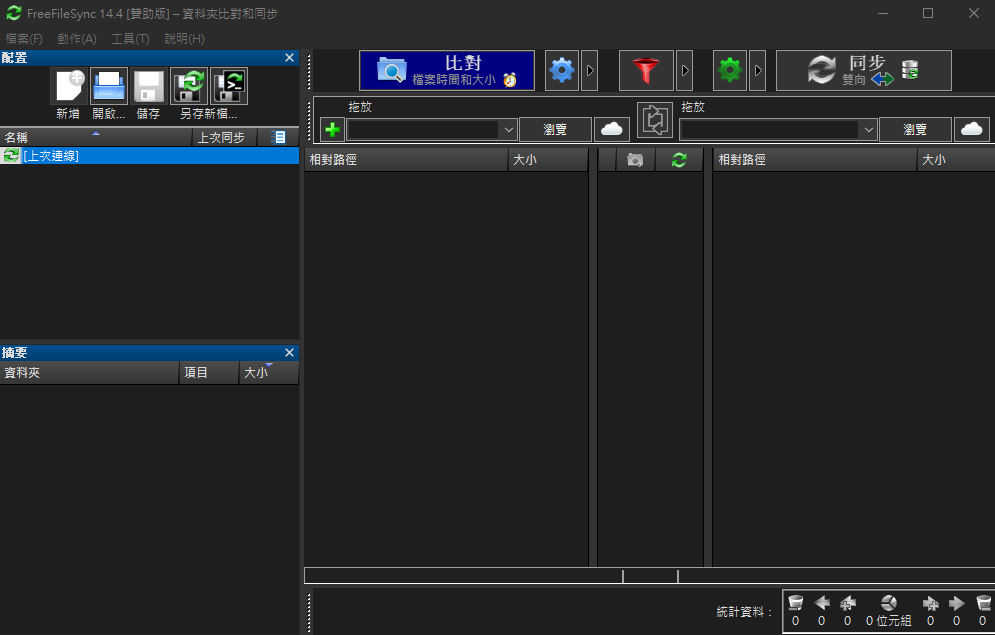This screenshot has width=995, height=635.
Task: Click the right folder path input field
Action: click(769, 129)
